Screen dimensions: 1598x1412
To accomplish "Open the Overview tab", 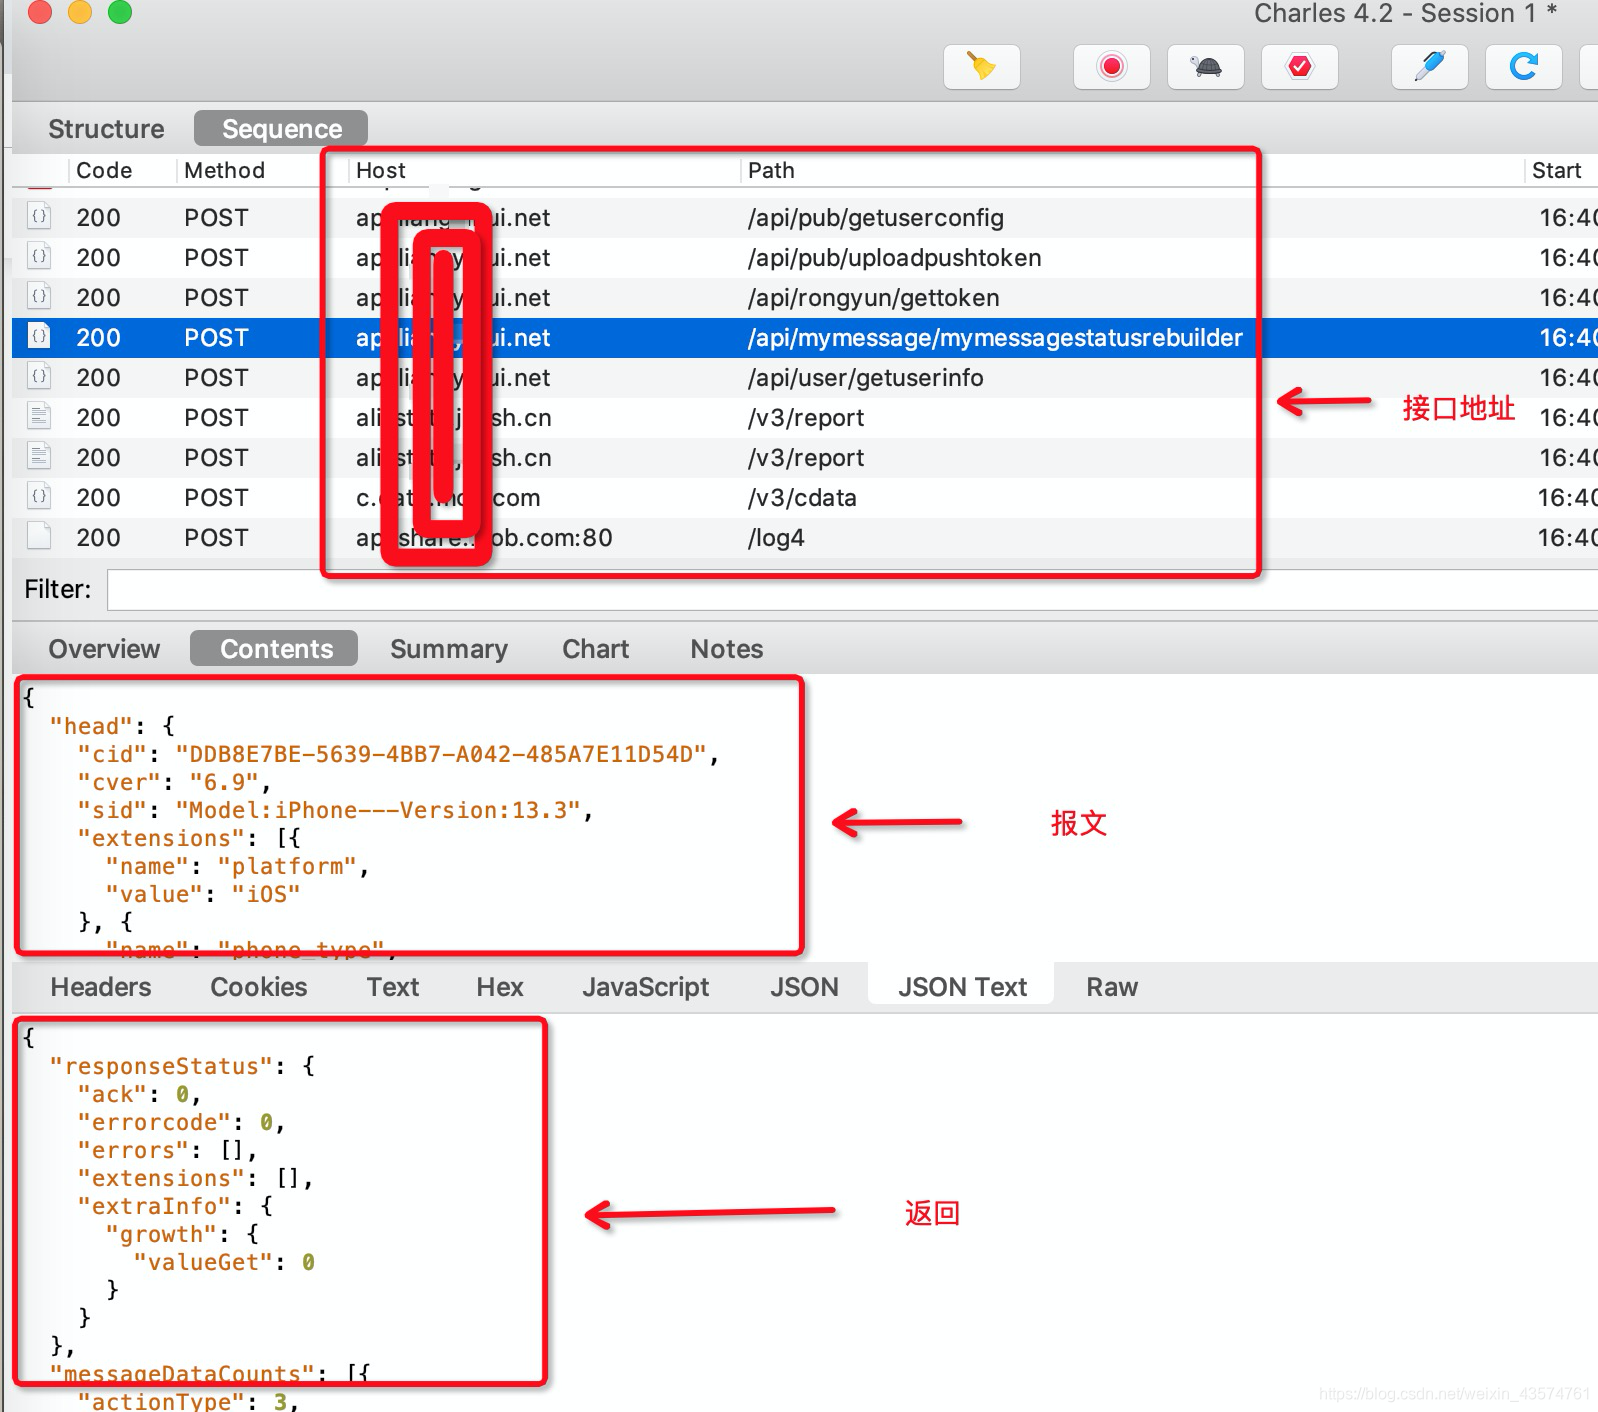I will (x=104, y=649).
